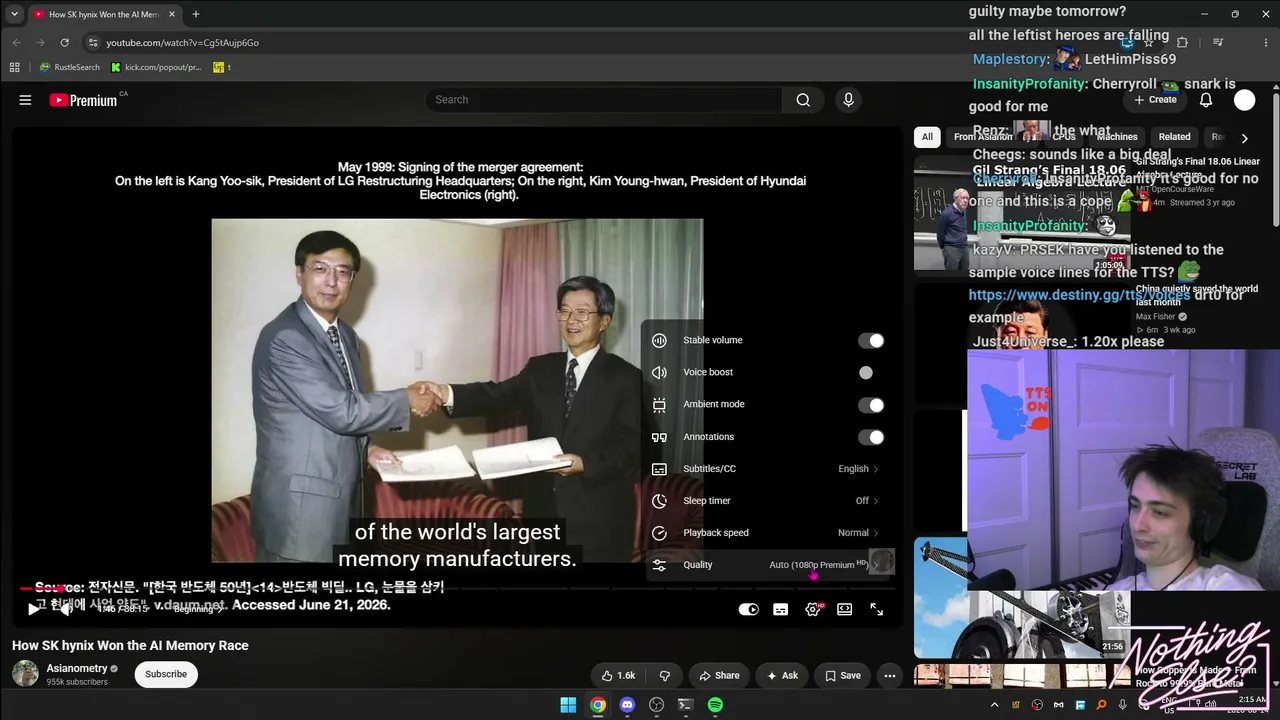Reload the page in Chrome
This screenshot has height=720, width=1280.
tap(64, 43)
